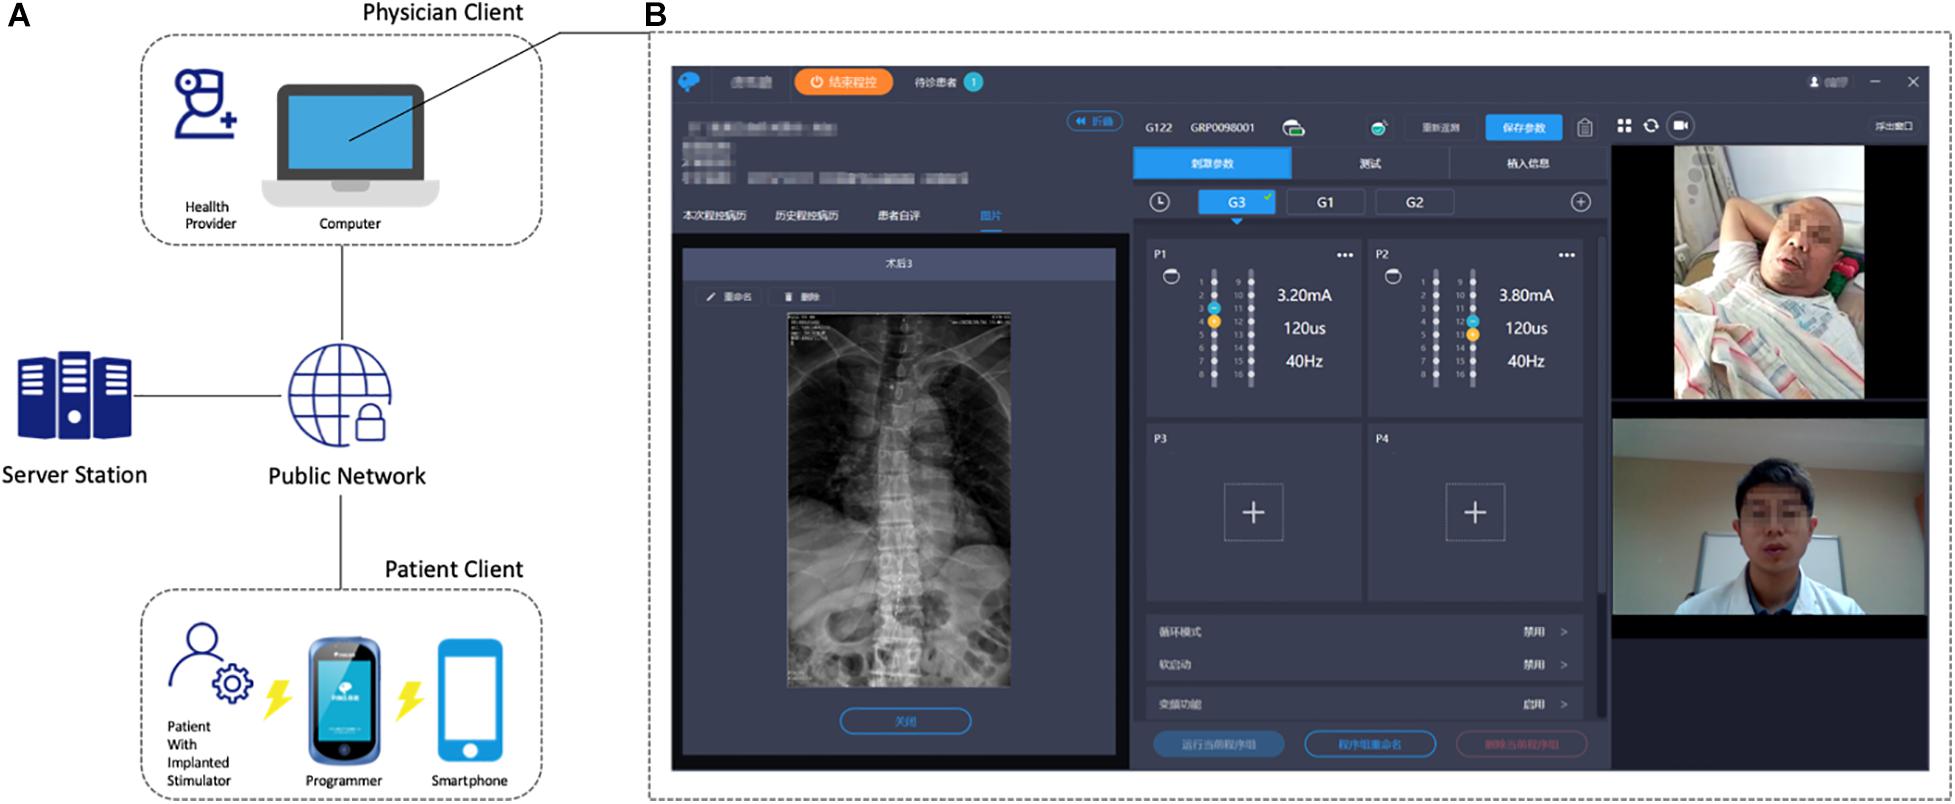Click the clipboard icon beside the save button
The image size is (1955, 804).
point(1585,127)
